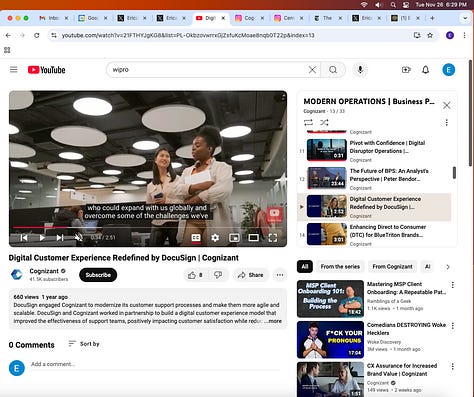Start voice search with microphone icon
This screenshot has height=397, width=474.
pyautogui.click(x=360, y=70)
